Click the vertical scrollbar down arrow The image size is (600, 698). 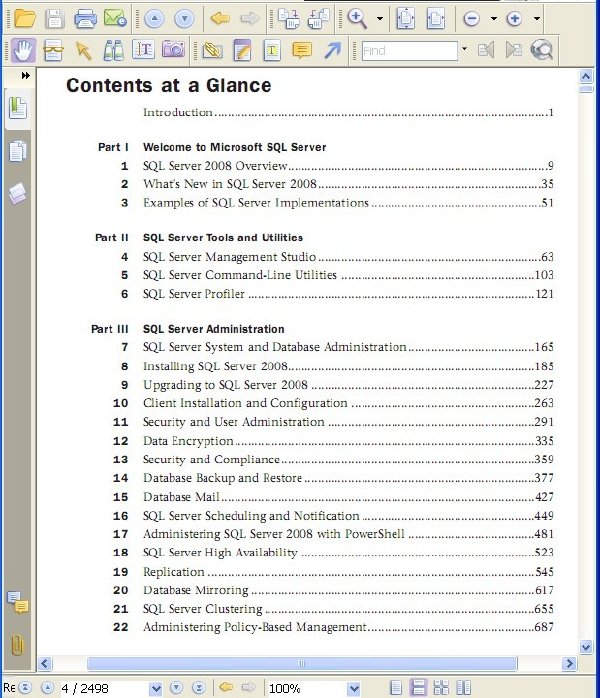586,647
